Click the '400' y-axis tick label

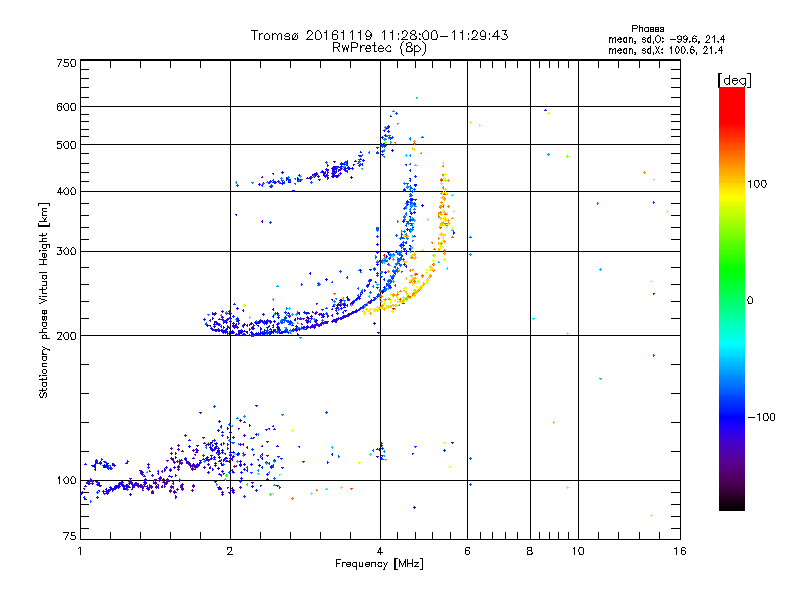(66, 192)
